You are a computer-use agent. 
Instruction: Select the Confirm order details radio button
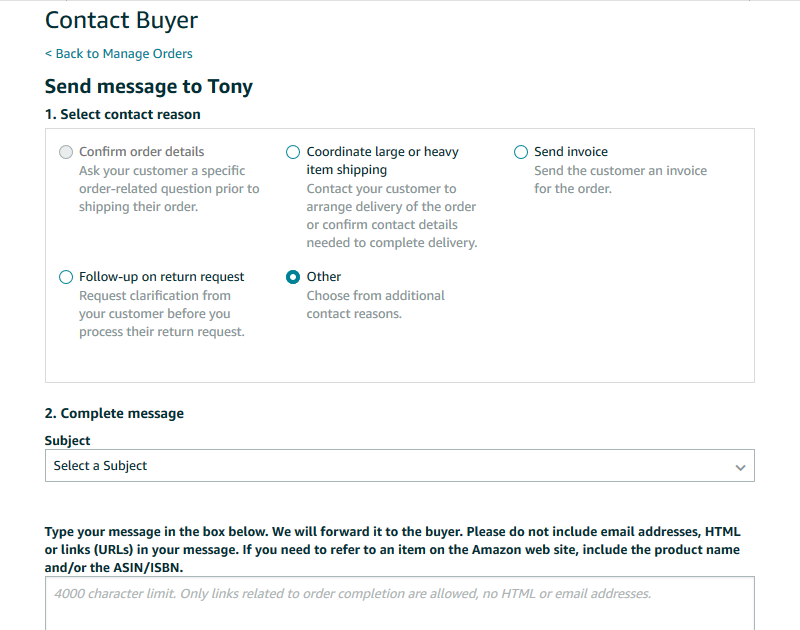pyautogui.click(x=66, y=152)
